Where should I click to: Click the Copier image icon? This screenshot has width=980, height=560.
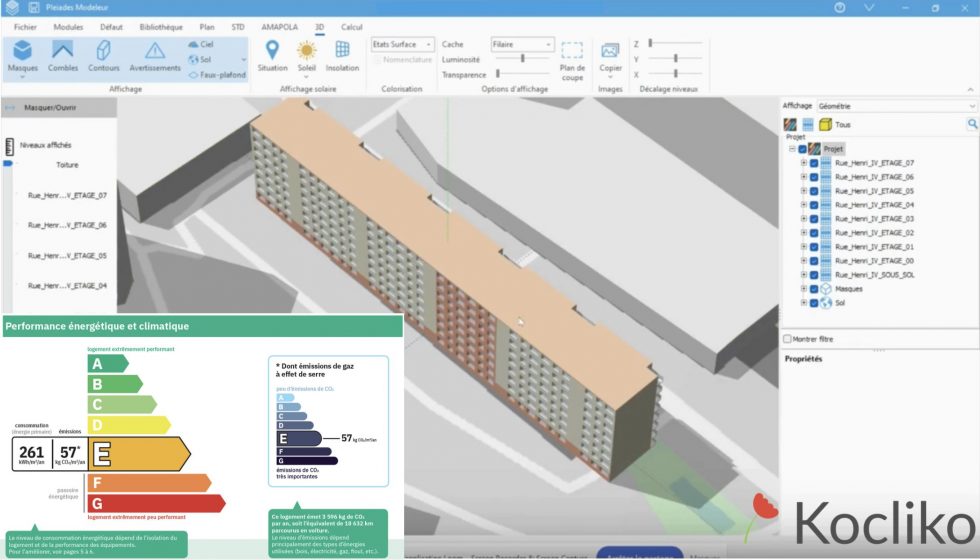610,50
